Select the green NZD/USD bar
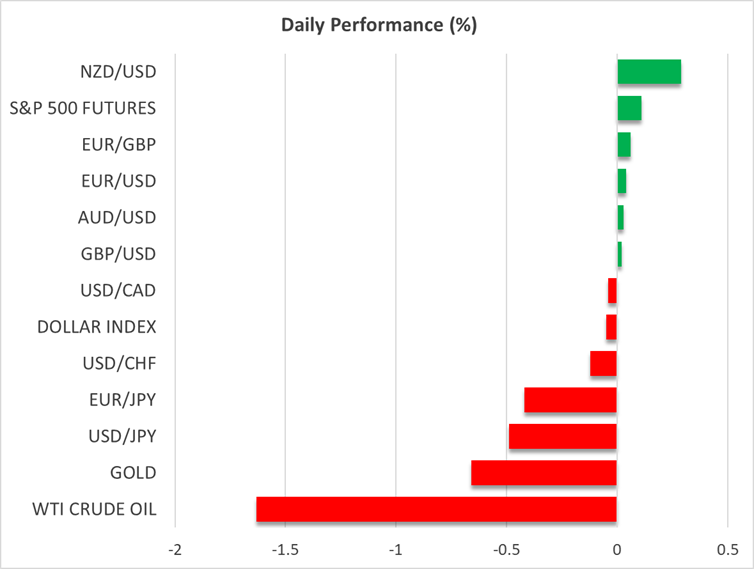Image resolution: width=754 pixels, height=569 pixels. click(x=649, y=72)
